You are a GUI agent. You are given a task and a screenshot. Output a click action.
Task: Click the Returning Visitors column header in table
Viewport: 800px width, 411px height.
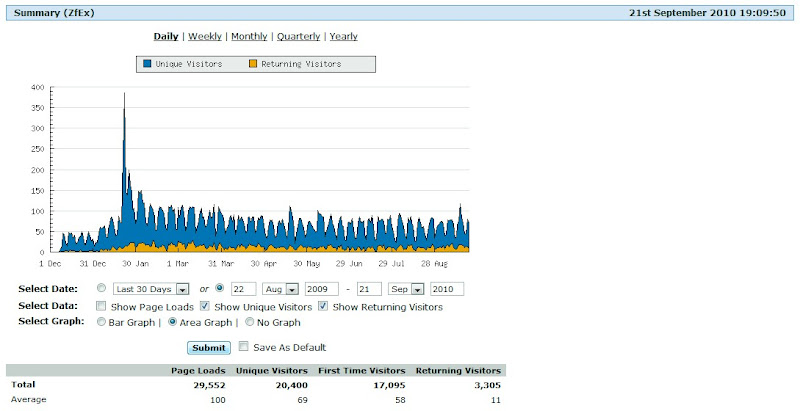[458, 371]
